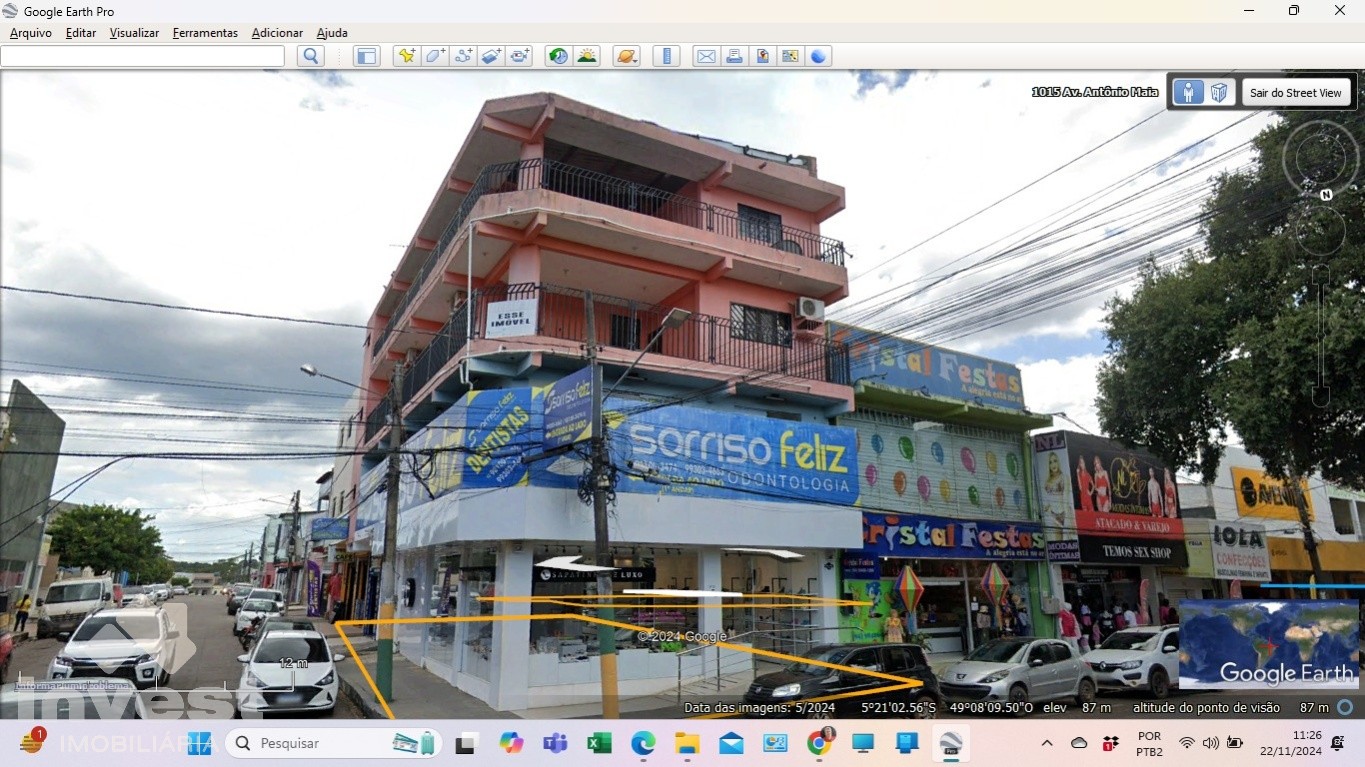
Task: Click the Sair do Street View button
Action: [1296, 93]
